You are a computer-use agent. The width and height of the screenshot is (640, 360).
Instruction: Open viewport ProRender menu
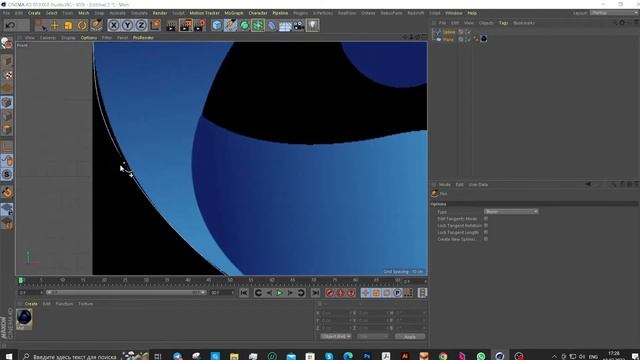[143, 38]
